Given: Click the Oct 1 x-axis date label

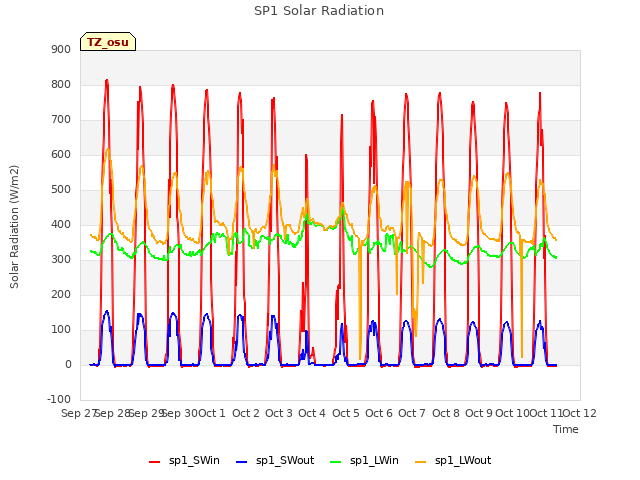Looking at the screenshot, I should (212, 413).
